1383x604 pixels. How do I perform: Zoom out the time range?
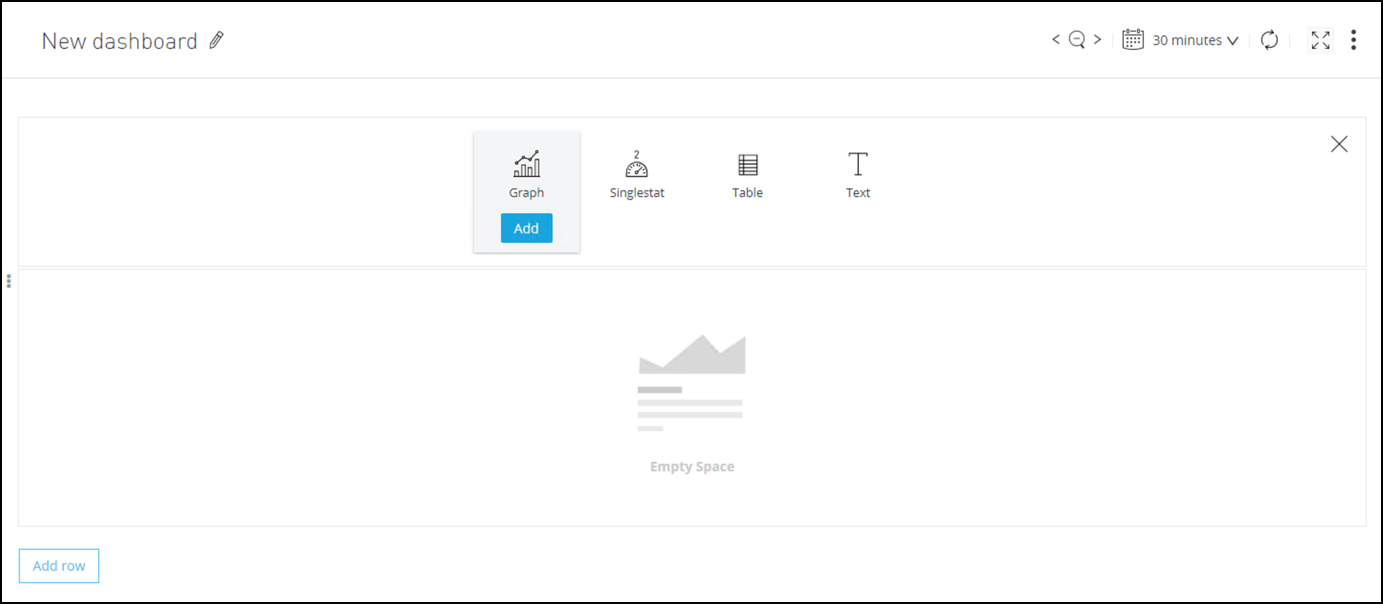pyautogui.click(x=1077, y=40)
